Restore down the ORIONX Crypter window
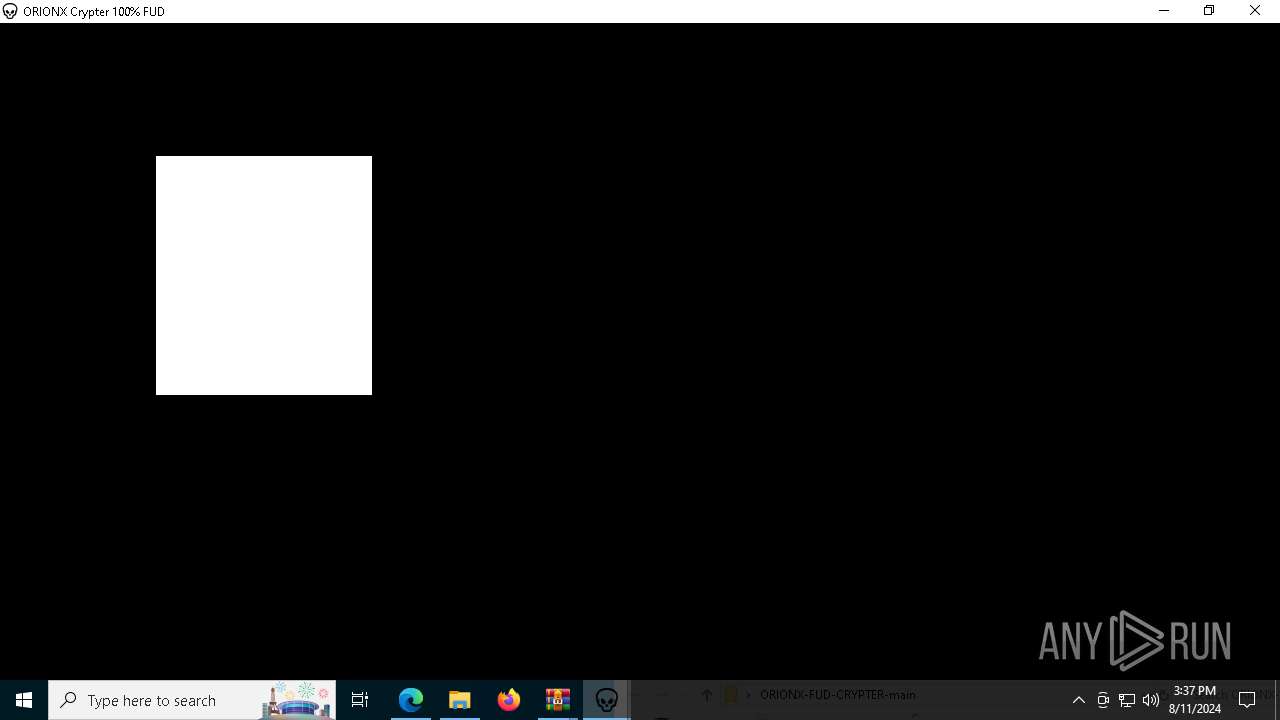The width and height of the screenshot is (1280, 720). [1209, 11]
